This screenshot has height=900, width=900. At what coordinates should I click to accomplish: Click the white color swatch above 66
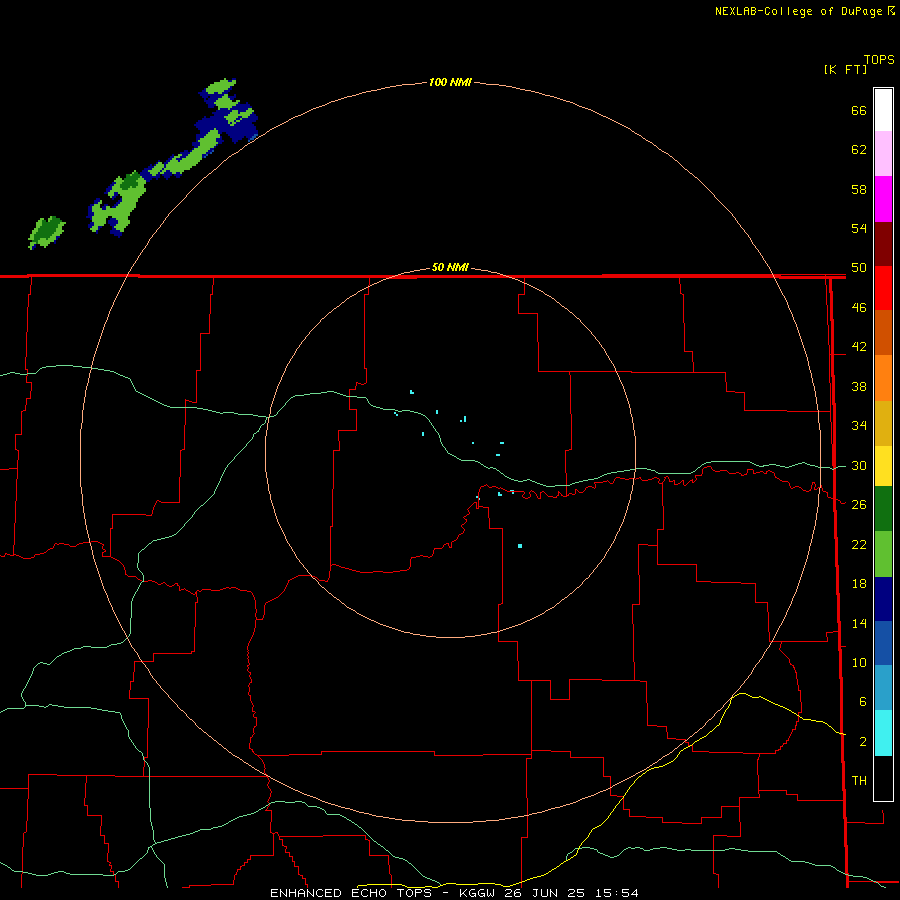point(883,110)
